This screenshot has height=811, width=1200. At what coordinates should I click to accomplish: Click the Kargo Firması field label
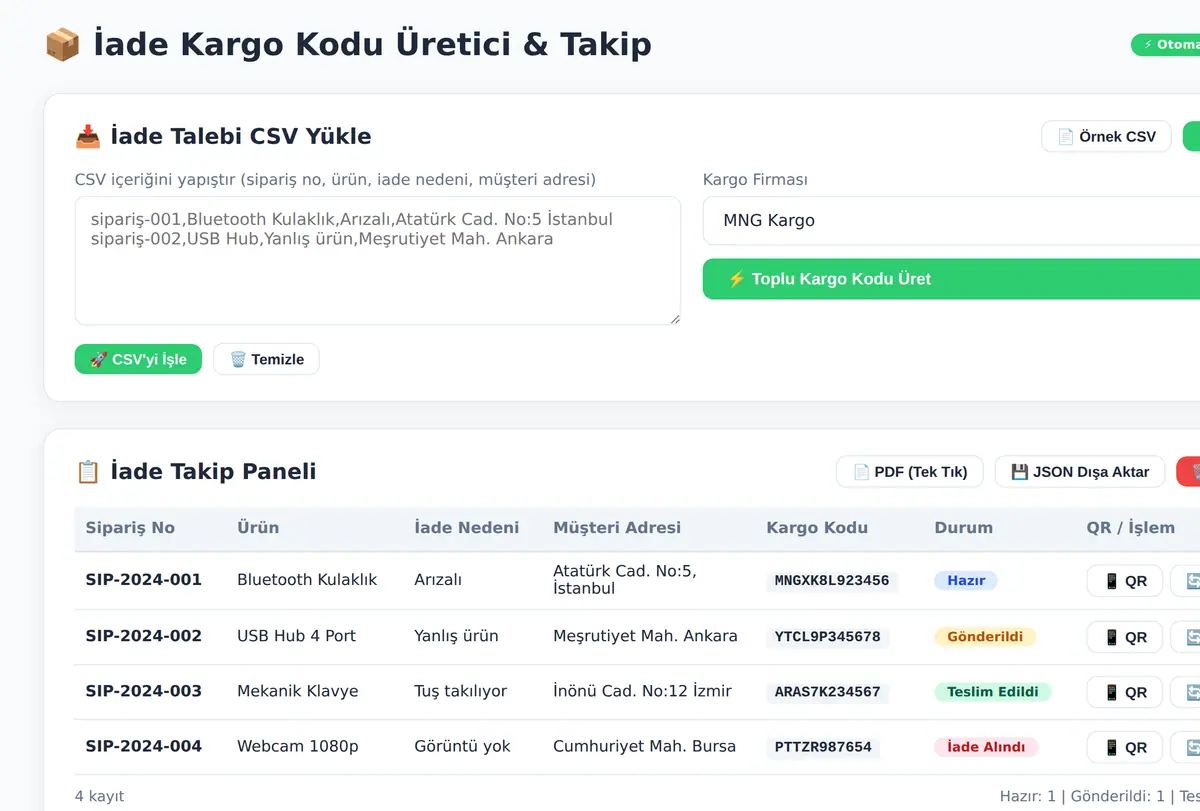tap(755, 180)
